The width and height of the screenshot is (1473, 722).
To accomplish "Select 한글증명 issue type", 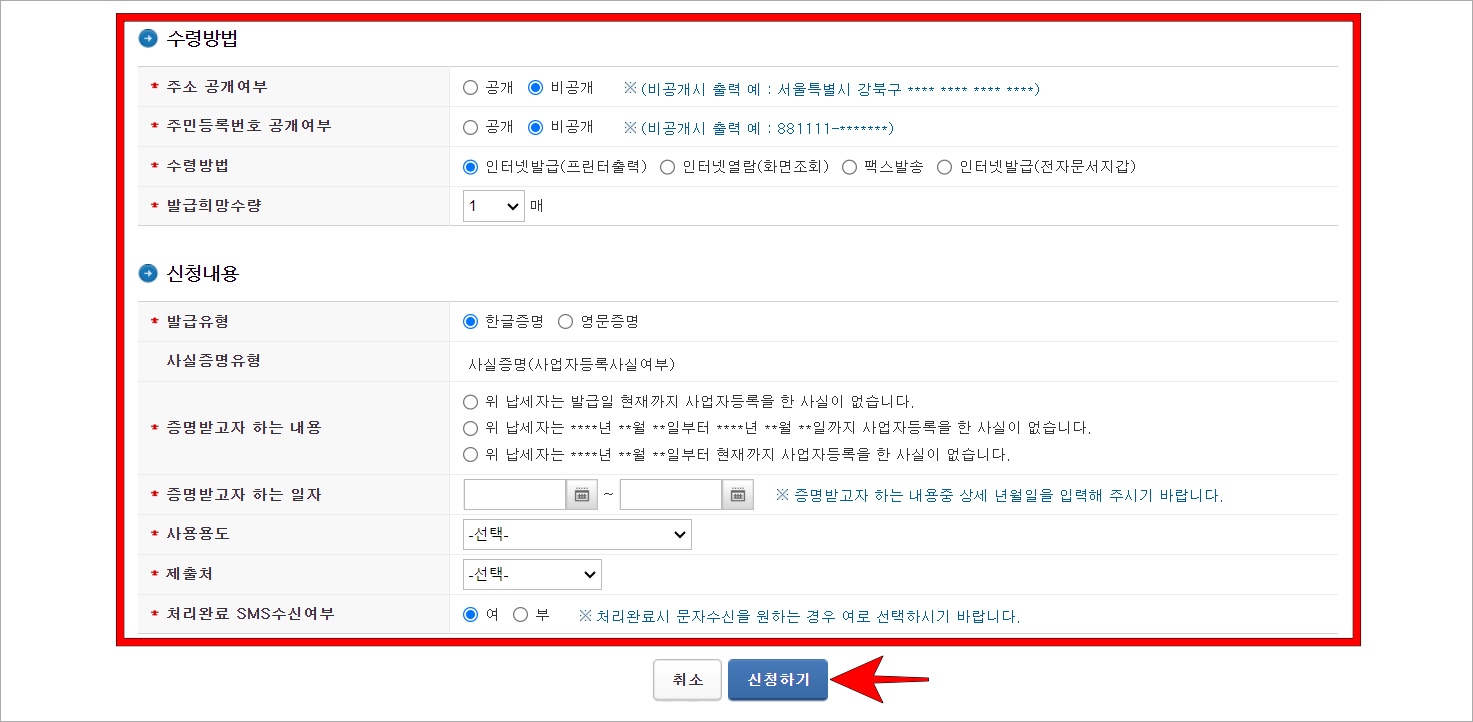I will pyautogui.click(x=471, y=322).
